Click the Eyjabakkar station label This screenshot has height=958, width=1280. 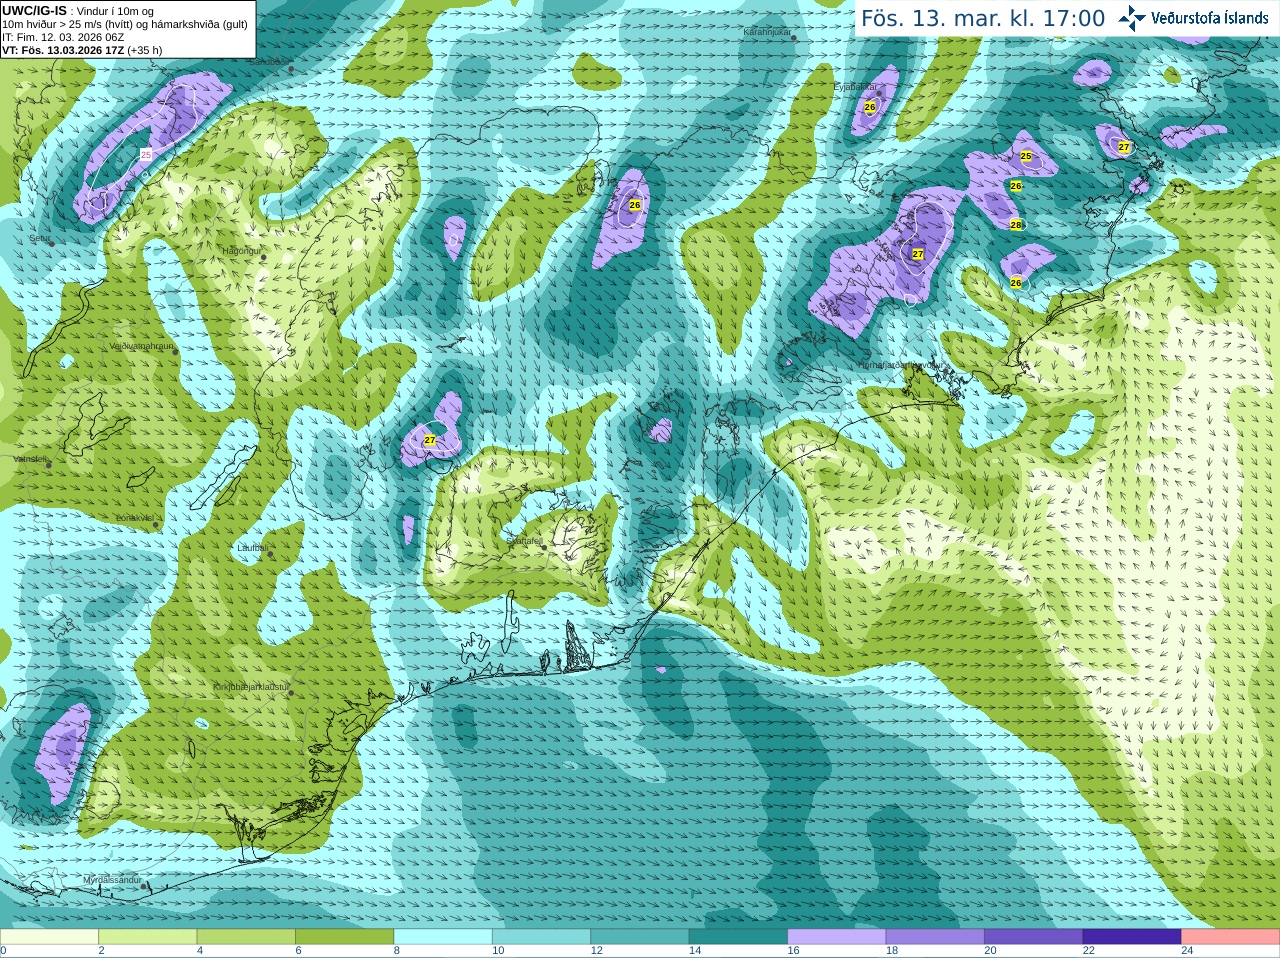coord(855,87)
